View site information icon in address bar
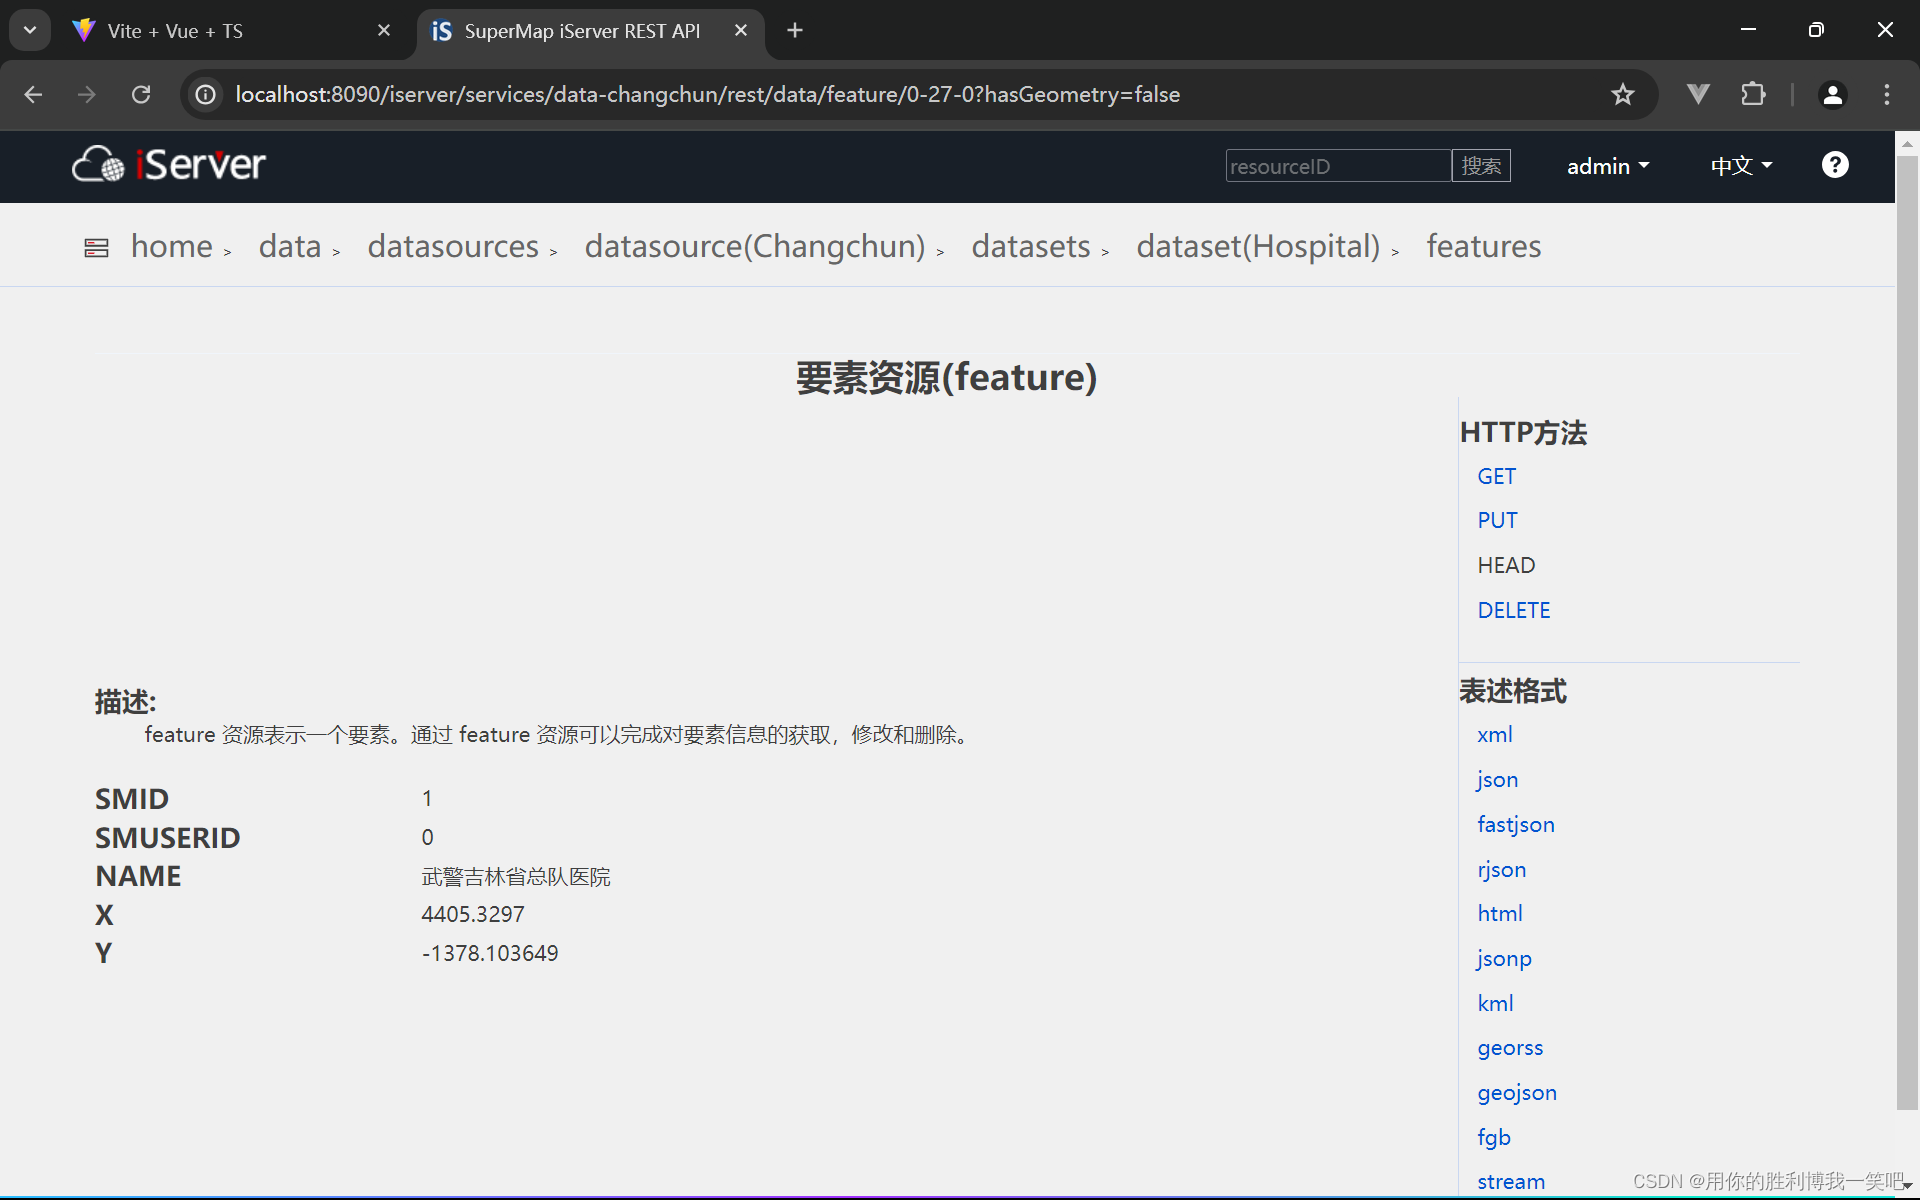This screenshot has width=1920, height=1200. [206, 94]
